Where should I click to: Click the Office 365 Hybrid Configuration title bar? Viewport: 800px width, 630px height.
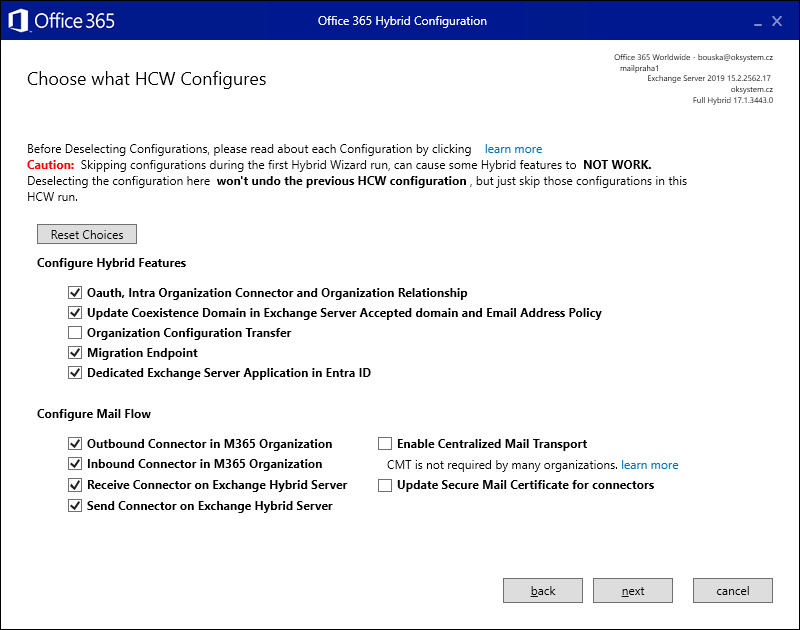pyautogui.click(x=401, y=20)
